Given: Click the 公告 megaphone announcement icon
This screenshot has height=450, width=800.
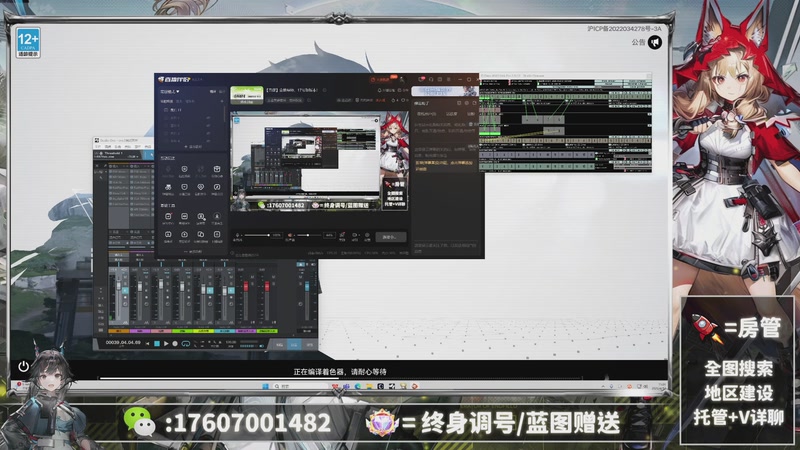Looking at the screenshot, I should pyautogui.click(x=655, y=43).
